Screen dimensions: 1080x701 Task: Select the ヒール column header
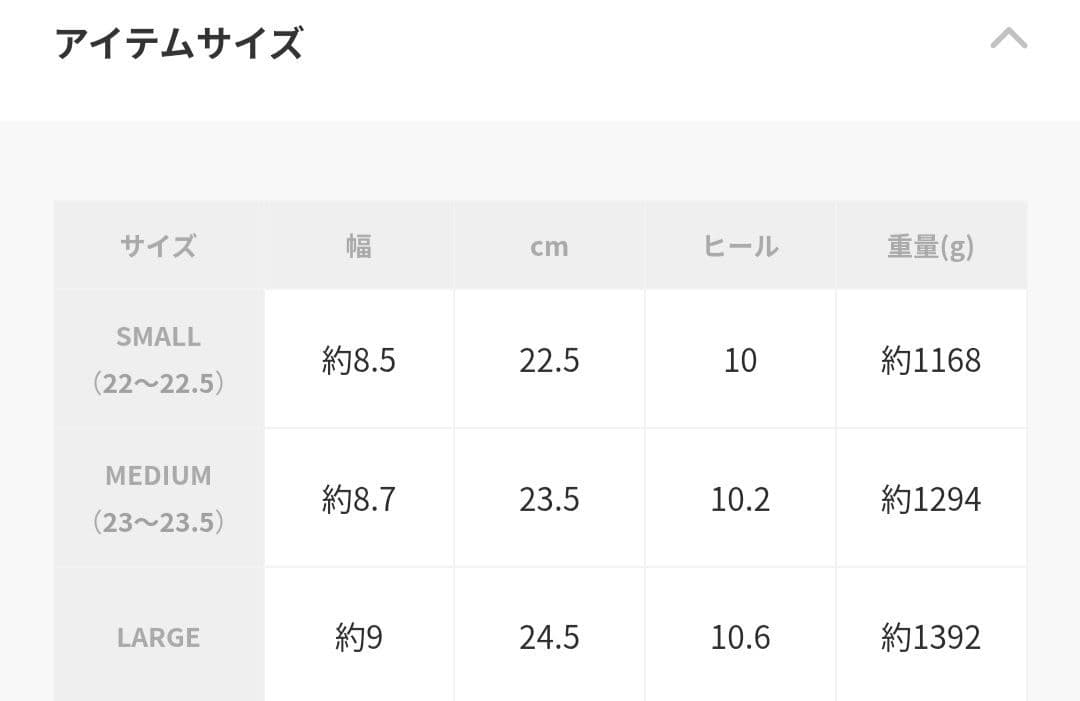pos(740,246)
